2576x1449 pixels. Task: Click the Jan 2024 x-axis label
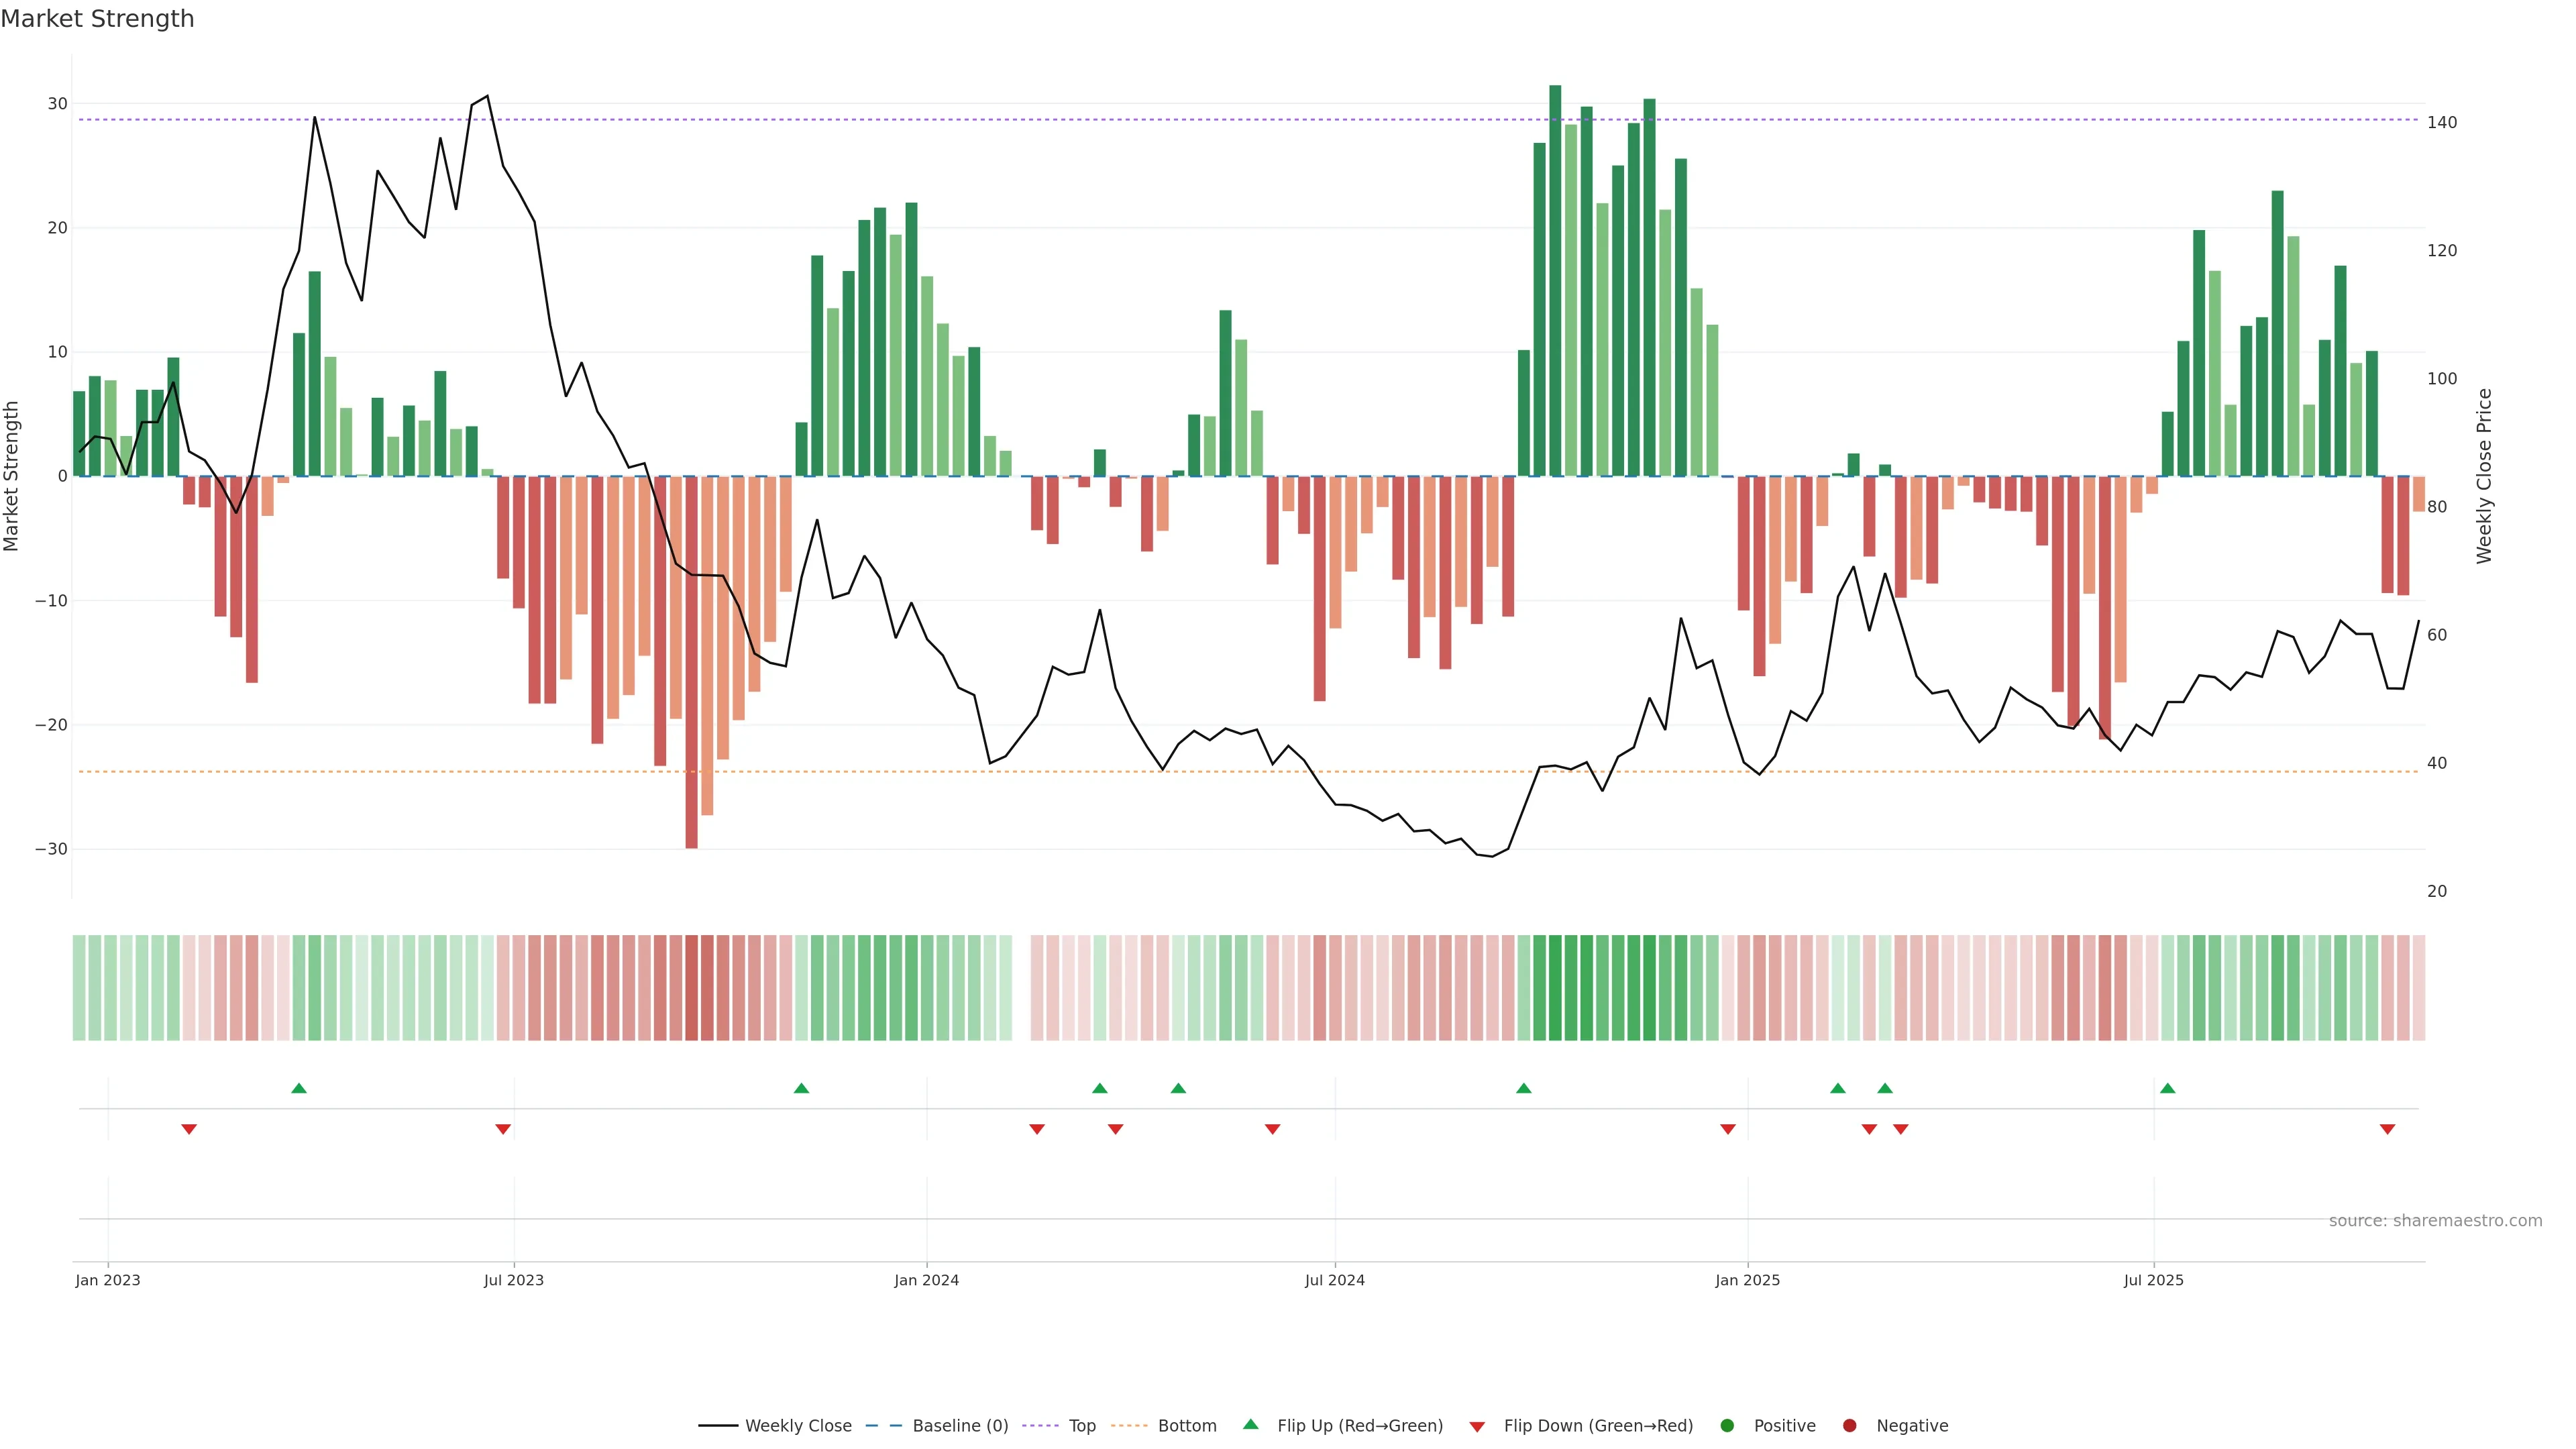[x=926, y=1280]
